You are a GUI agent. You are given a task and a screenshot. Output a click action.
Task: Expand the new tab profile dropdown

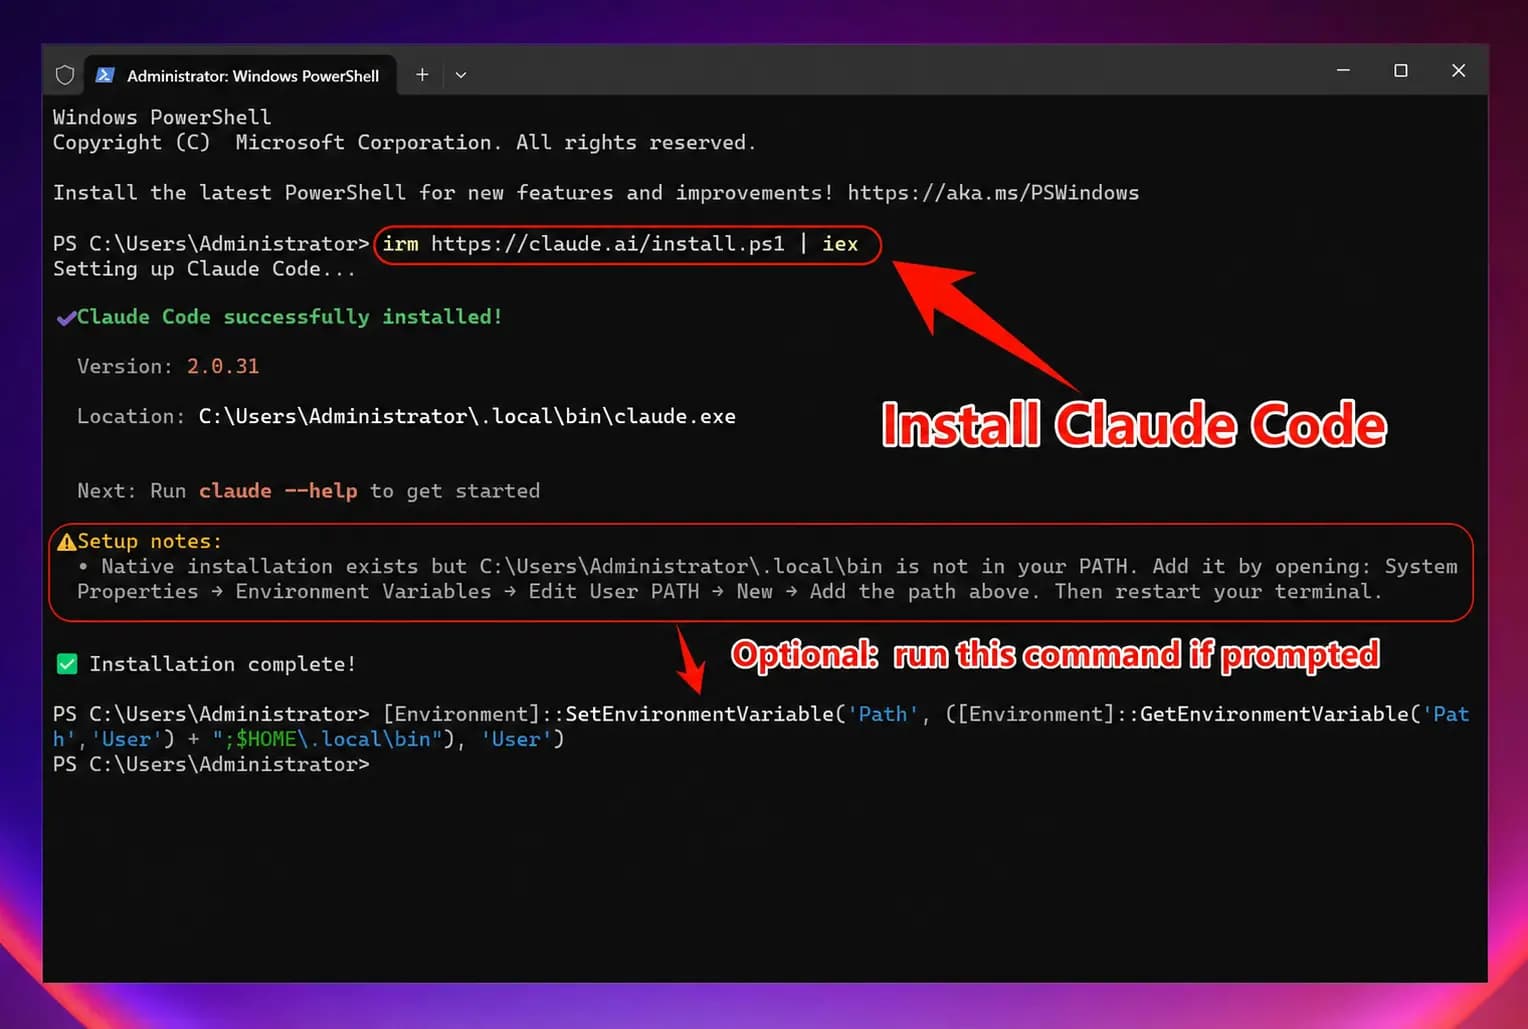[x=461, y=75]
